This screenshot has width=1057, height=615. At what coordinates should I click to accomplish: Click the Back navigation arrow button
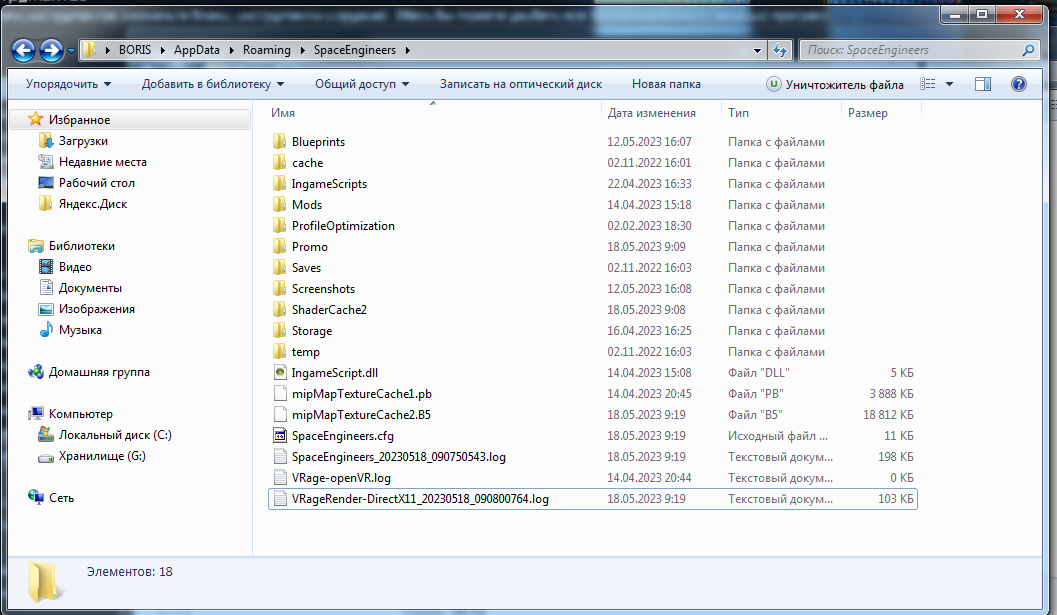[x=24, y=50]
